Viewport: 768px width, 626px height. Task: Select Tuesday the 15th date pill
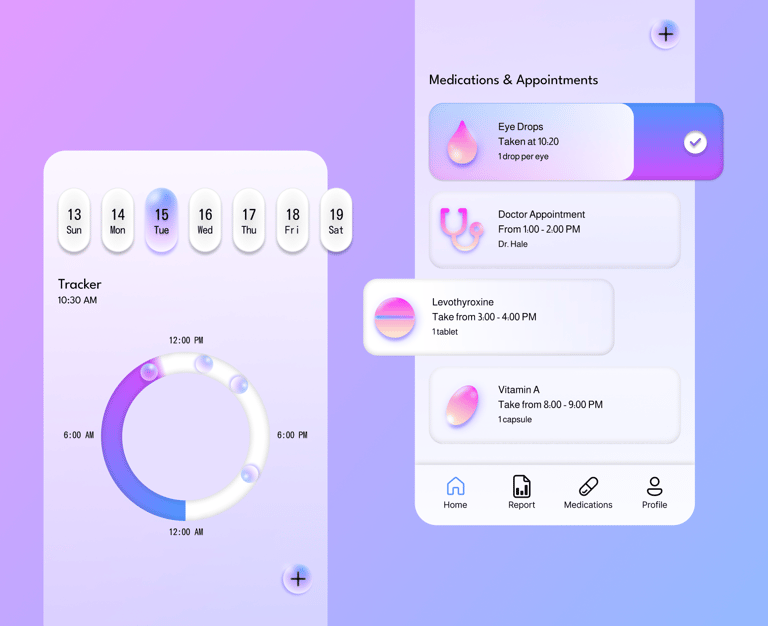click(162, 220)
